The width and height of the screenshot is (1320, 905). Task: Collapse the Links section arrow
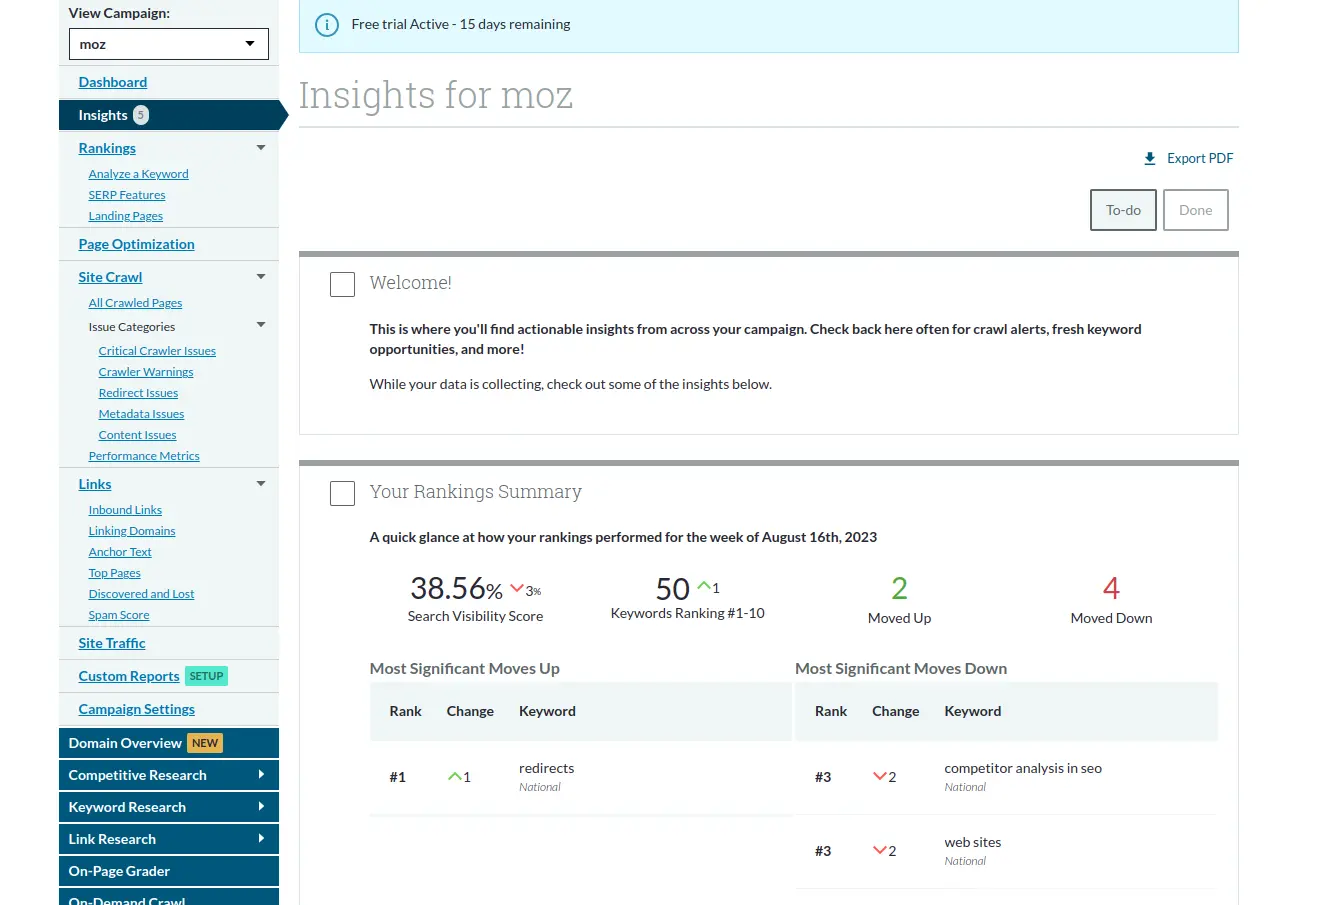click(x=261, y=484)
